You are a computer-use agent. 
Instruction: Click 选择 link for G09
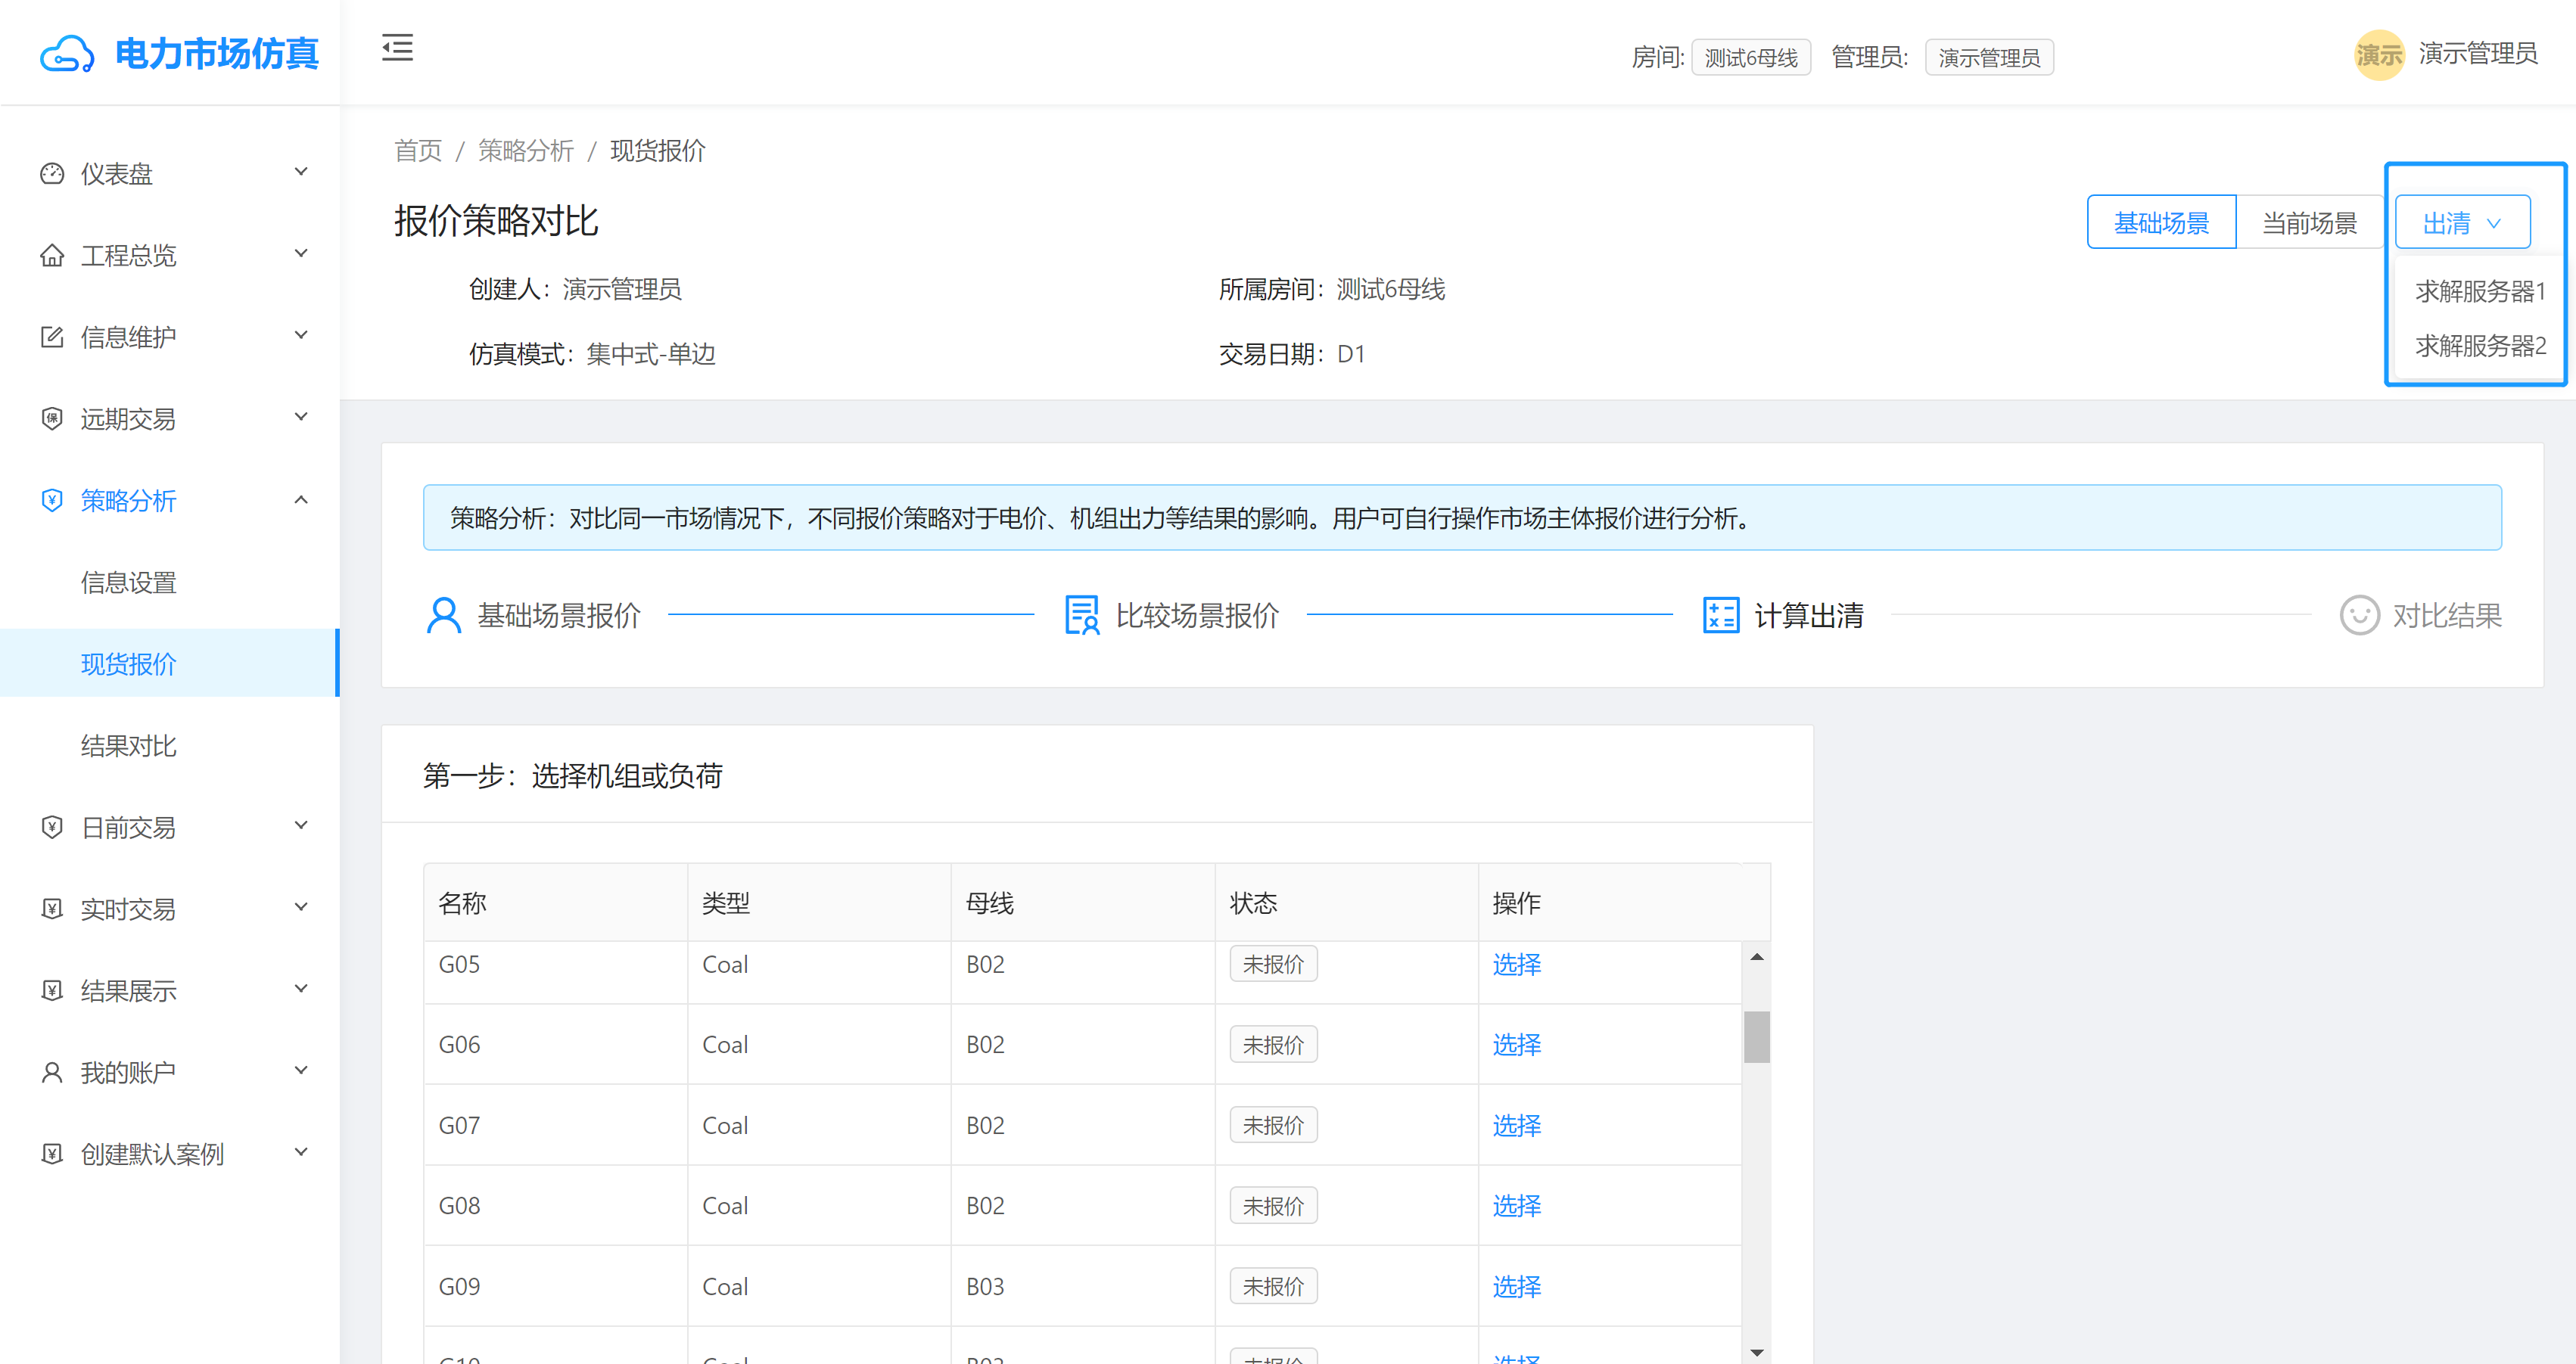point(1516,1287)
